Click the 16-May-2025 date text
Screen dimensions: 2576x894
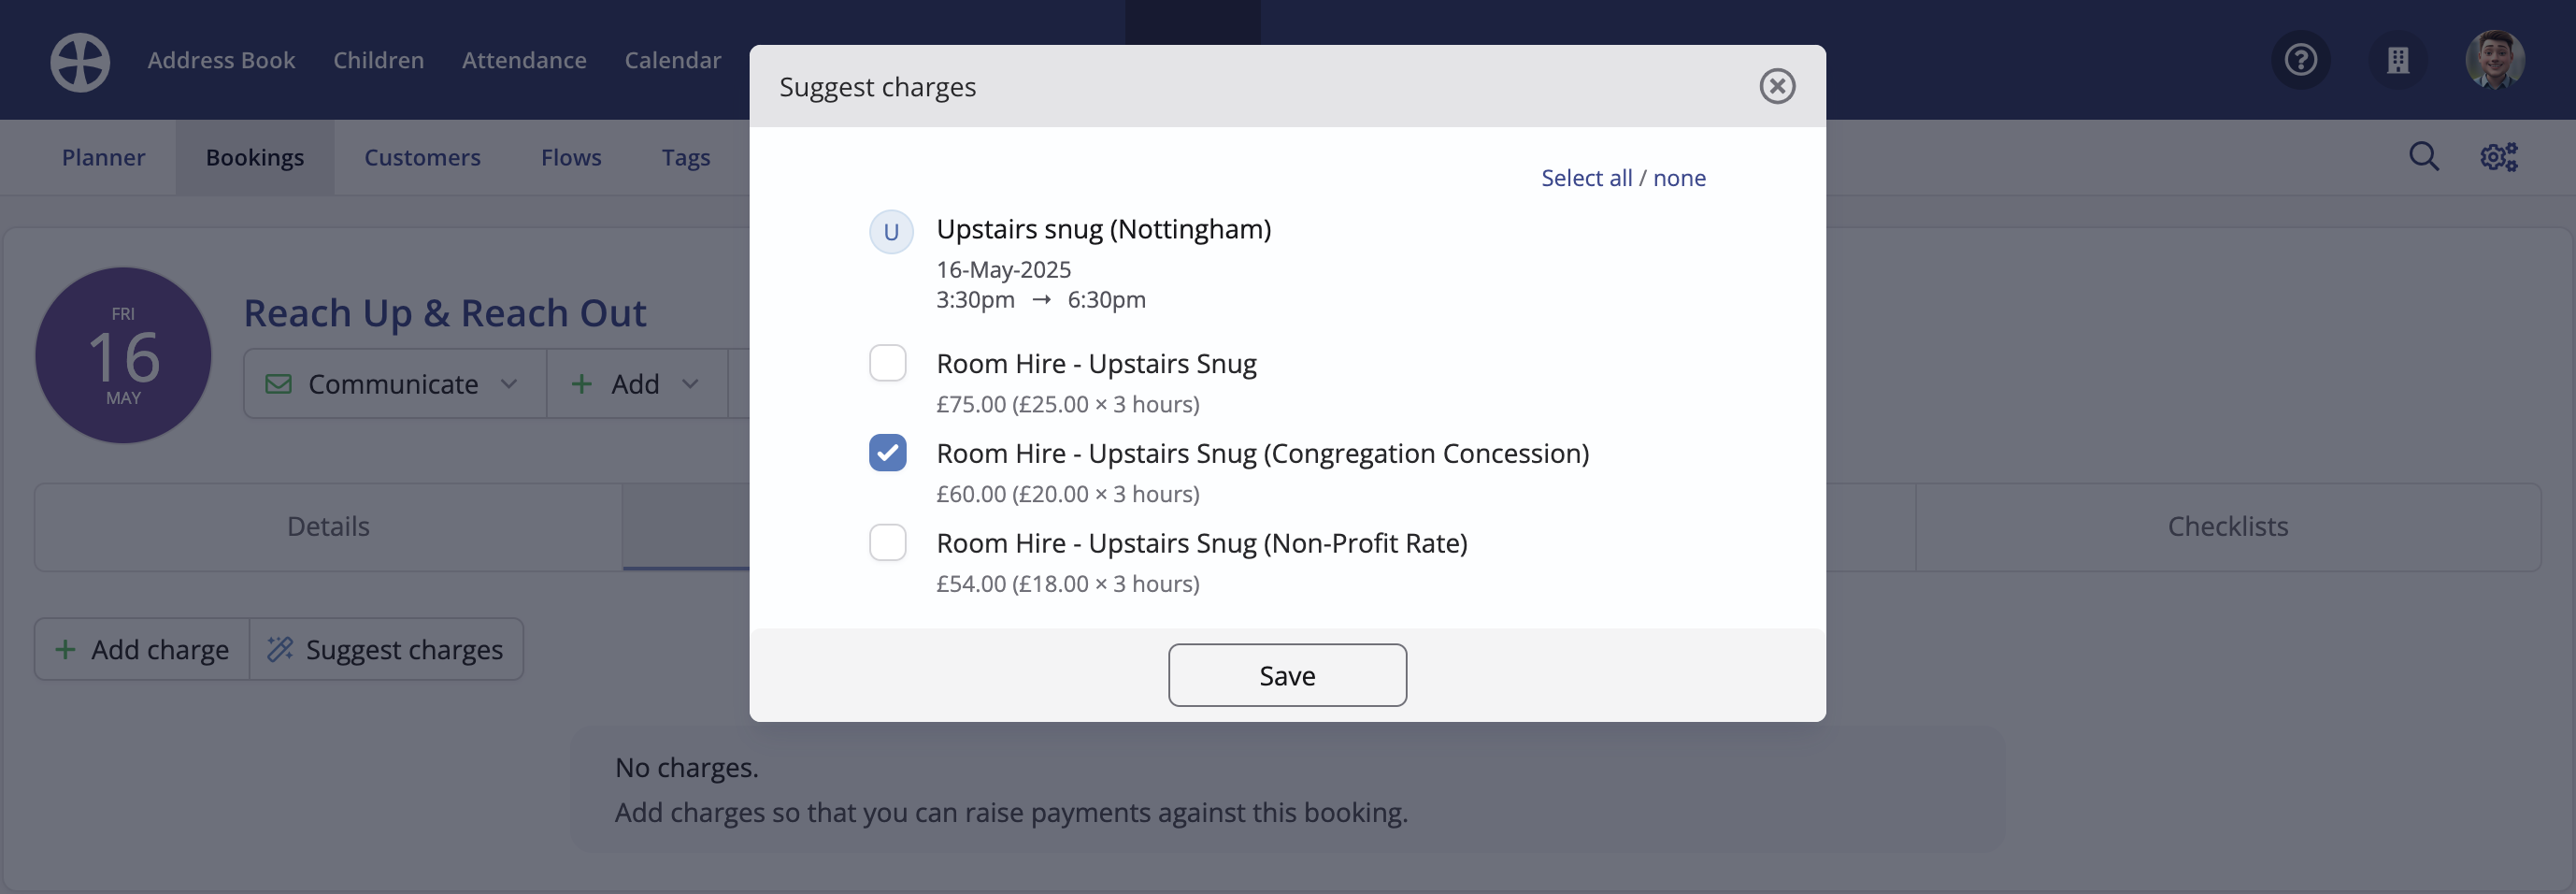tap(1003, 269)
